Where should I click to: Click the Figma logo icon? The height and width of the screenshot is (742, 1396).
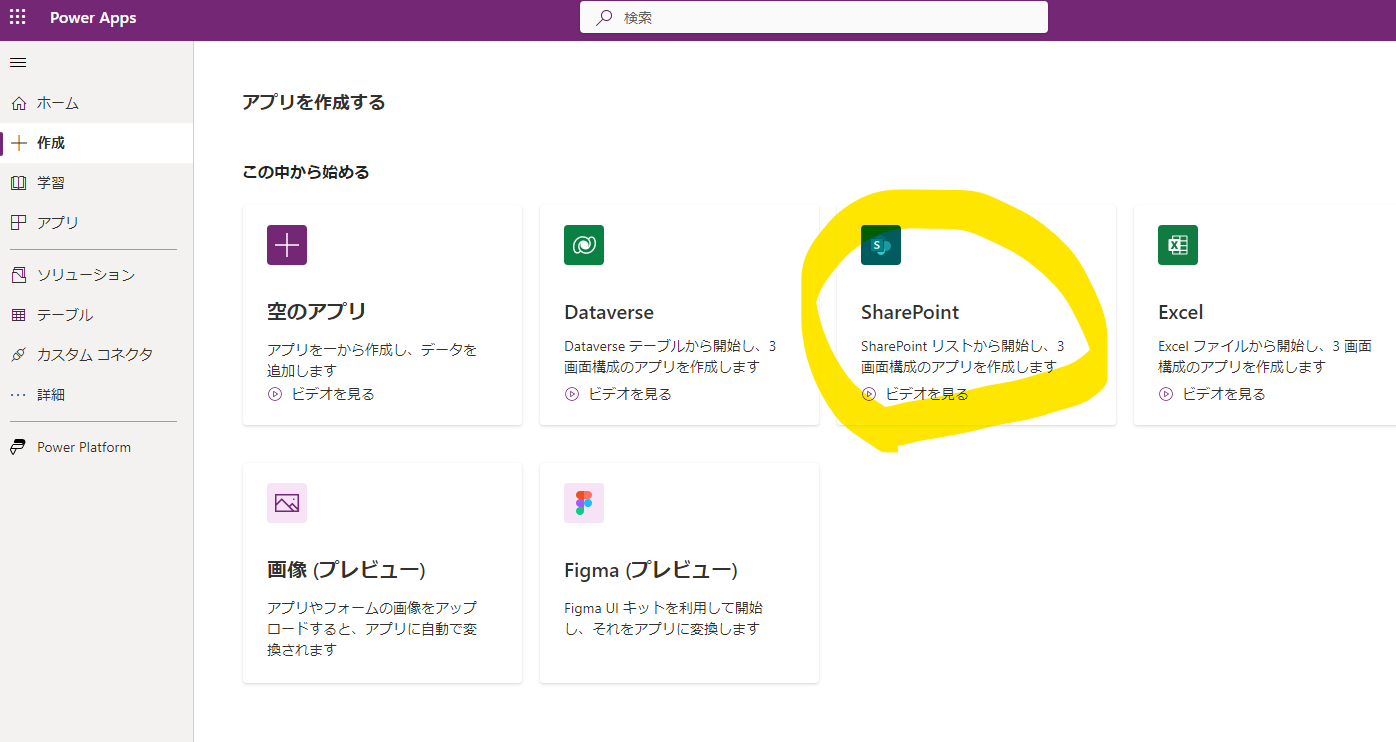click(584, 503)
